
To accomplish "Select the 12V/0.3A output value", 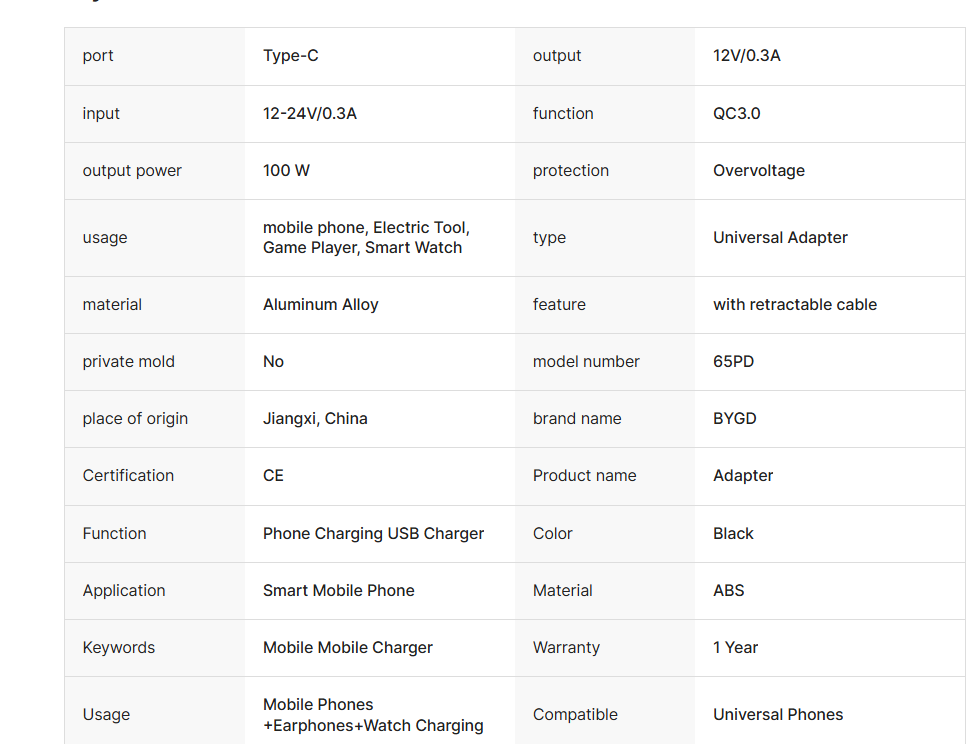I will tap(747, 56).
